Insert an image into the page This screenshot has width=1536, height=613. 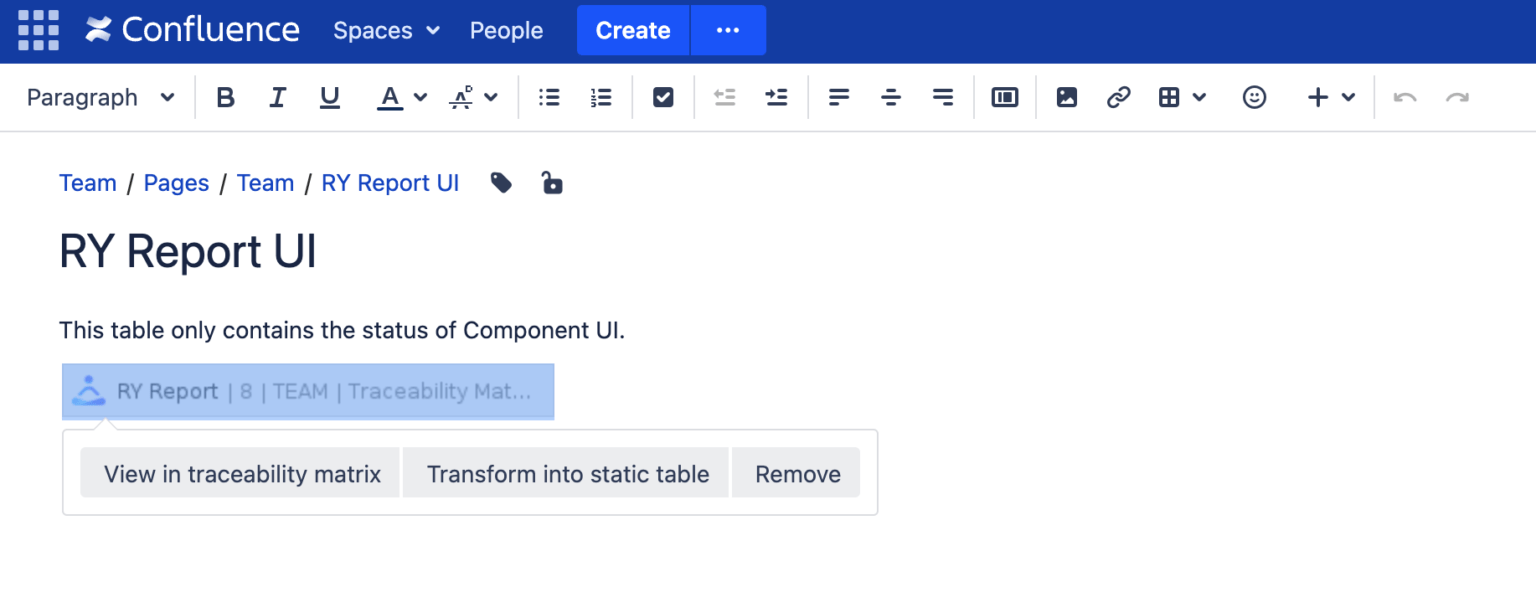click(1066, 97)
